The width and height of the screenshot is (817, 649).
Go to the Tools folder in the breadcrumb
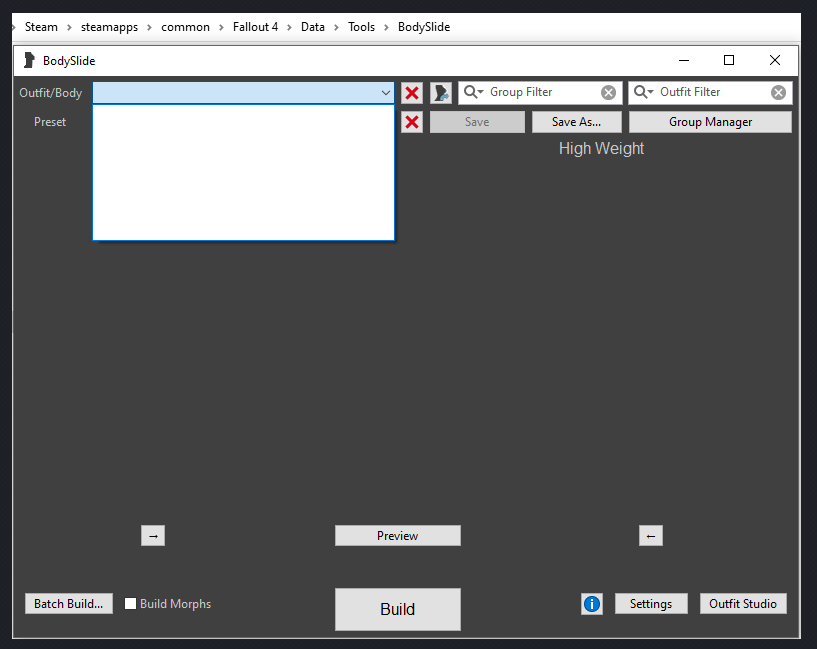361,27
